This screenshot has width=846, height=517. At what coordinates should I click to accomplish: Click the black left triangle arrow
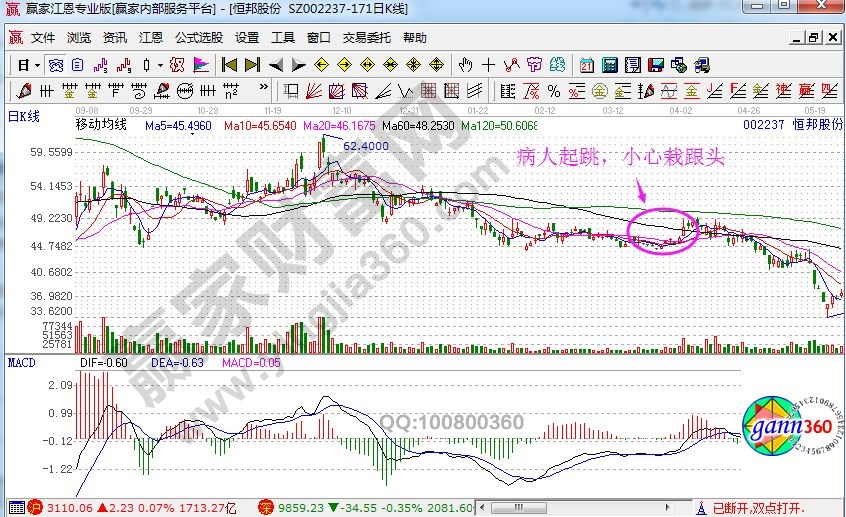pyautogui.click(x=276, y=66)
